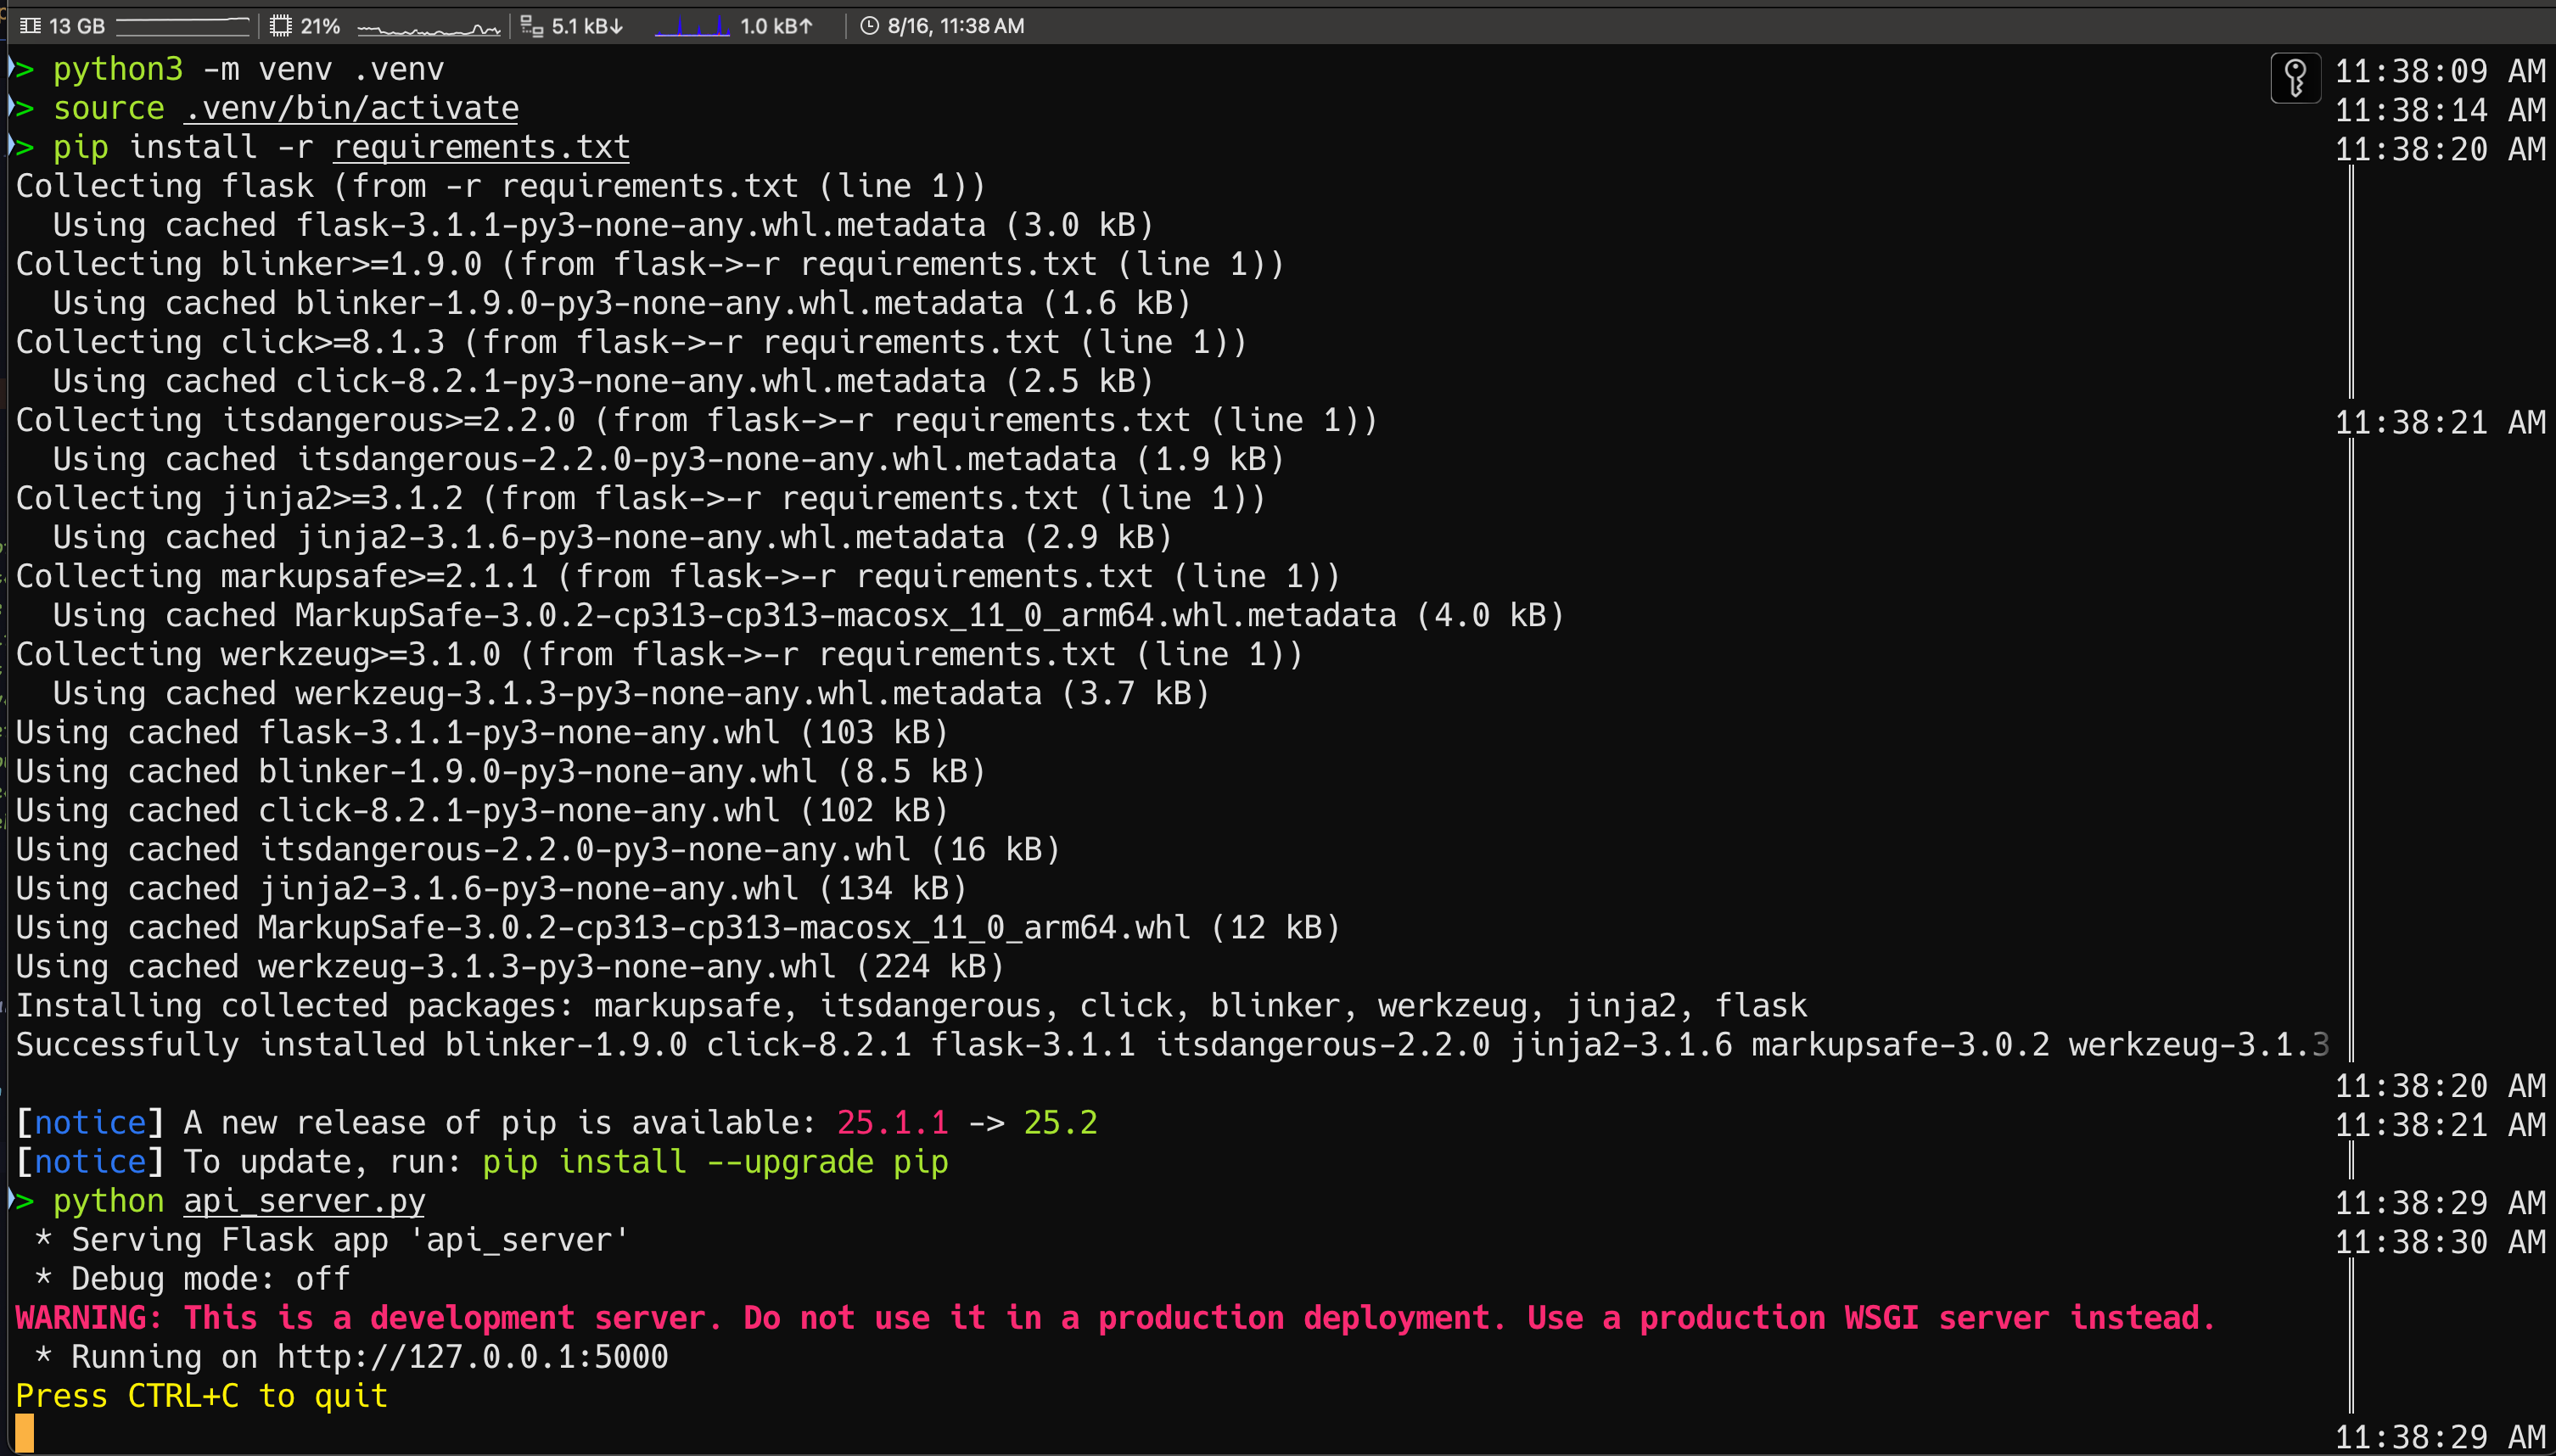Click the password key icon
2556x1456 pixels.
(2295, 77)
